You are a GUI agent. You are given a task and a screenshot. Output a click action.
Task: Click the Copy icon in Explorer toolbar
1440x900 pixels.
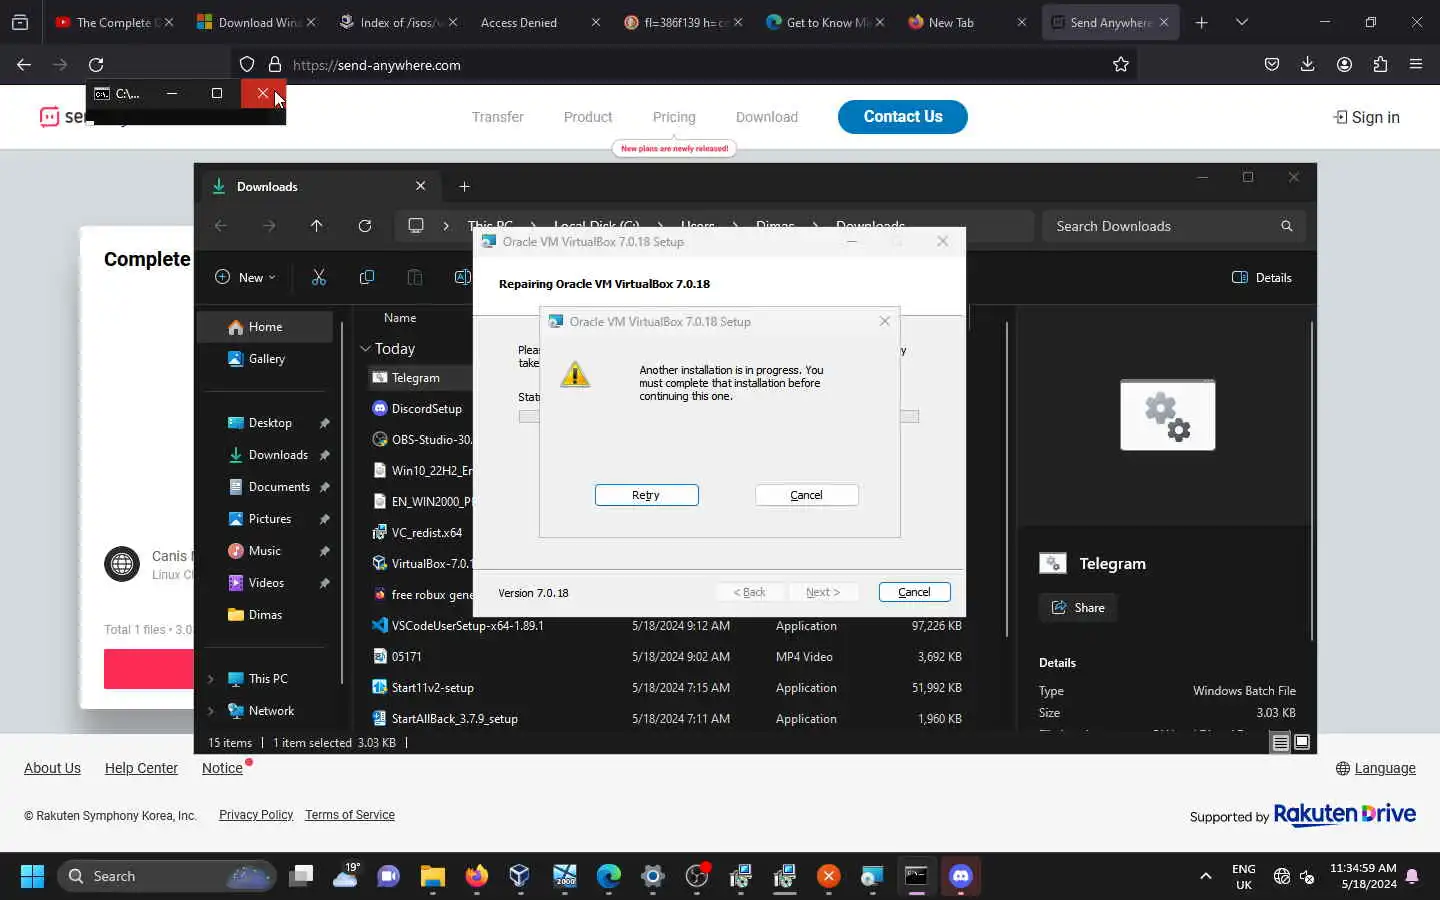tap(367, 277)
